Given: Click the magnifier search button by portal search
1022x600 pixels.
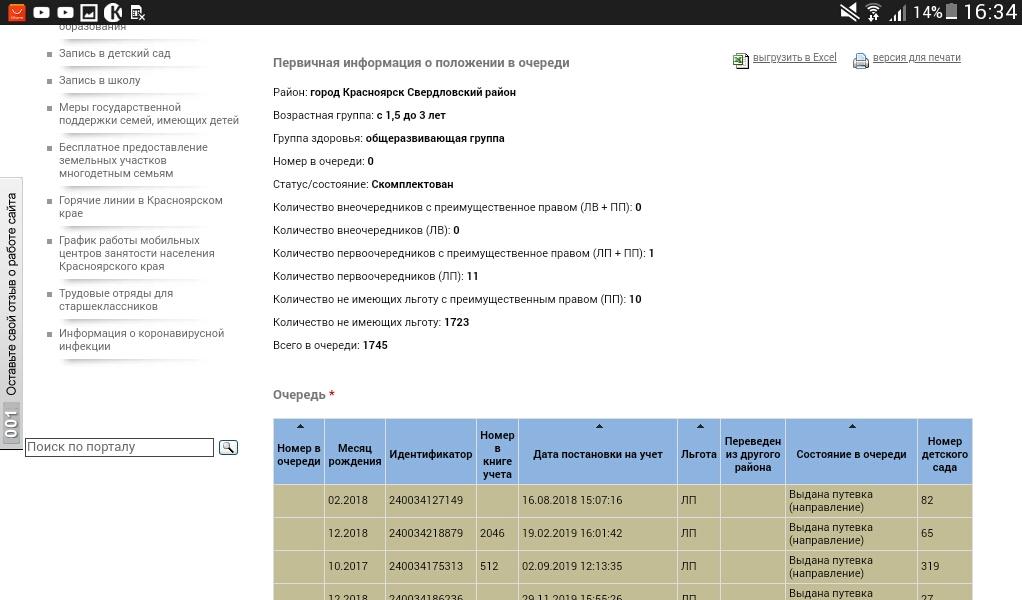Looking at the screenshot, I should 228,448.
